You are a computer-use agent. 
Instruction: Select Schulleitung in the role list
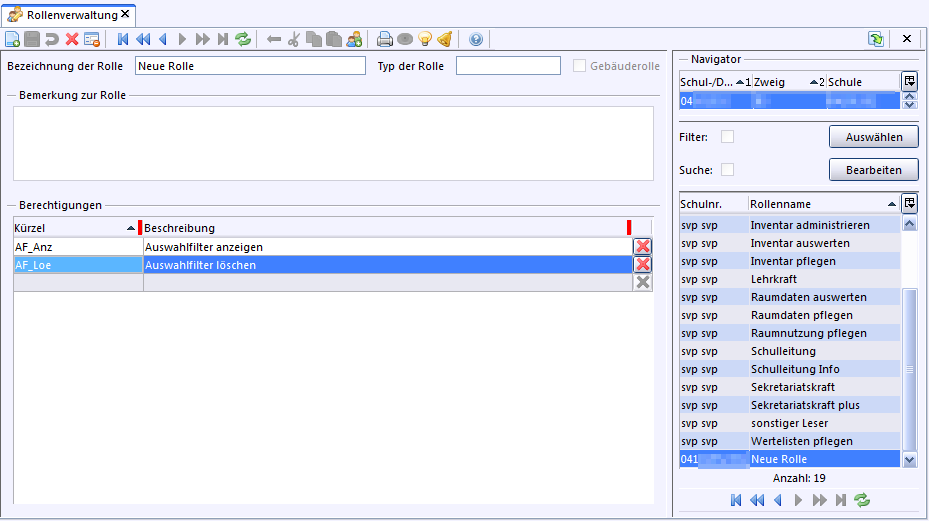point(783,351)
